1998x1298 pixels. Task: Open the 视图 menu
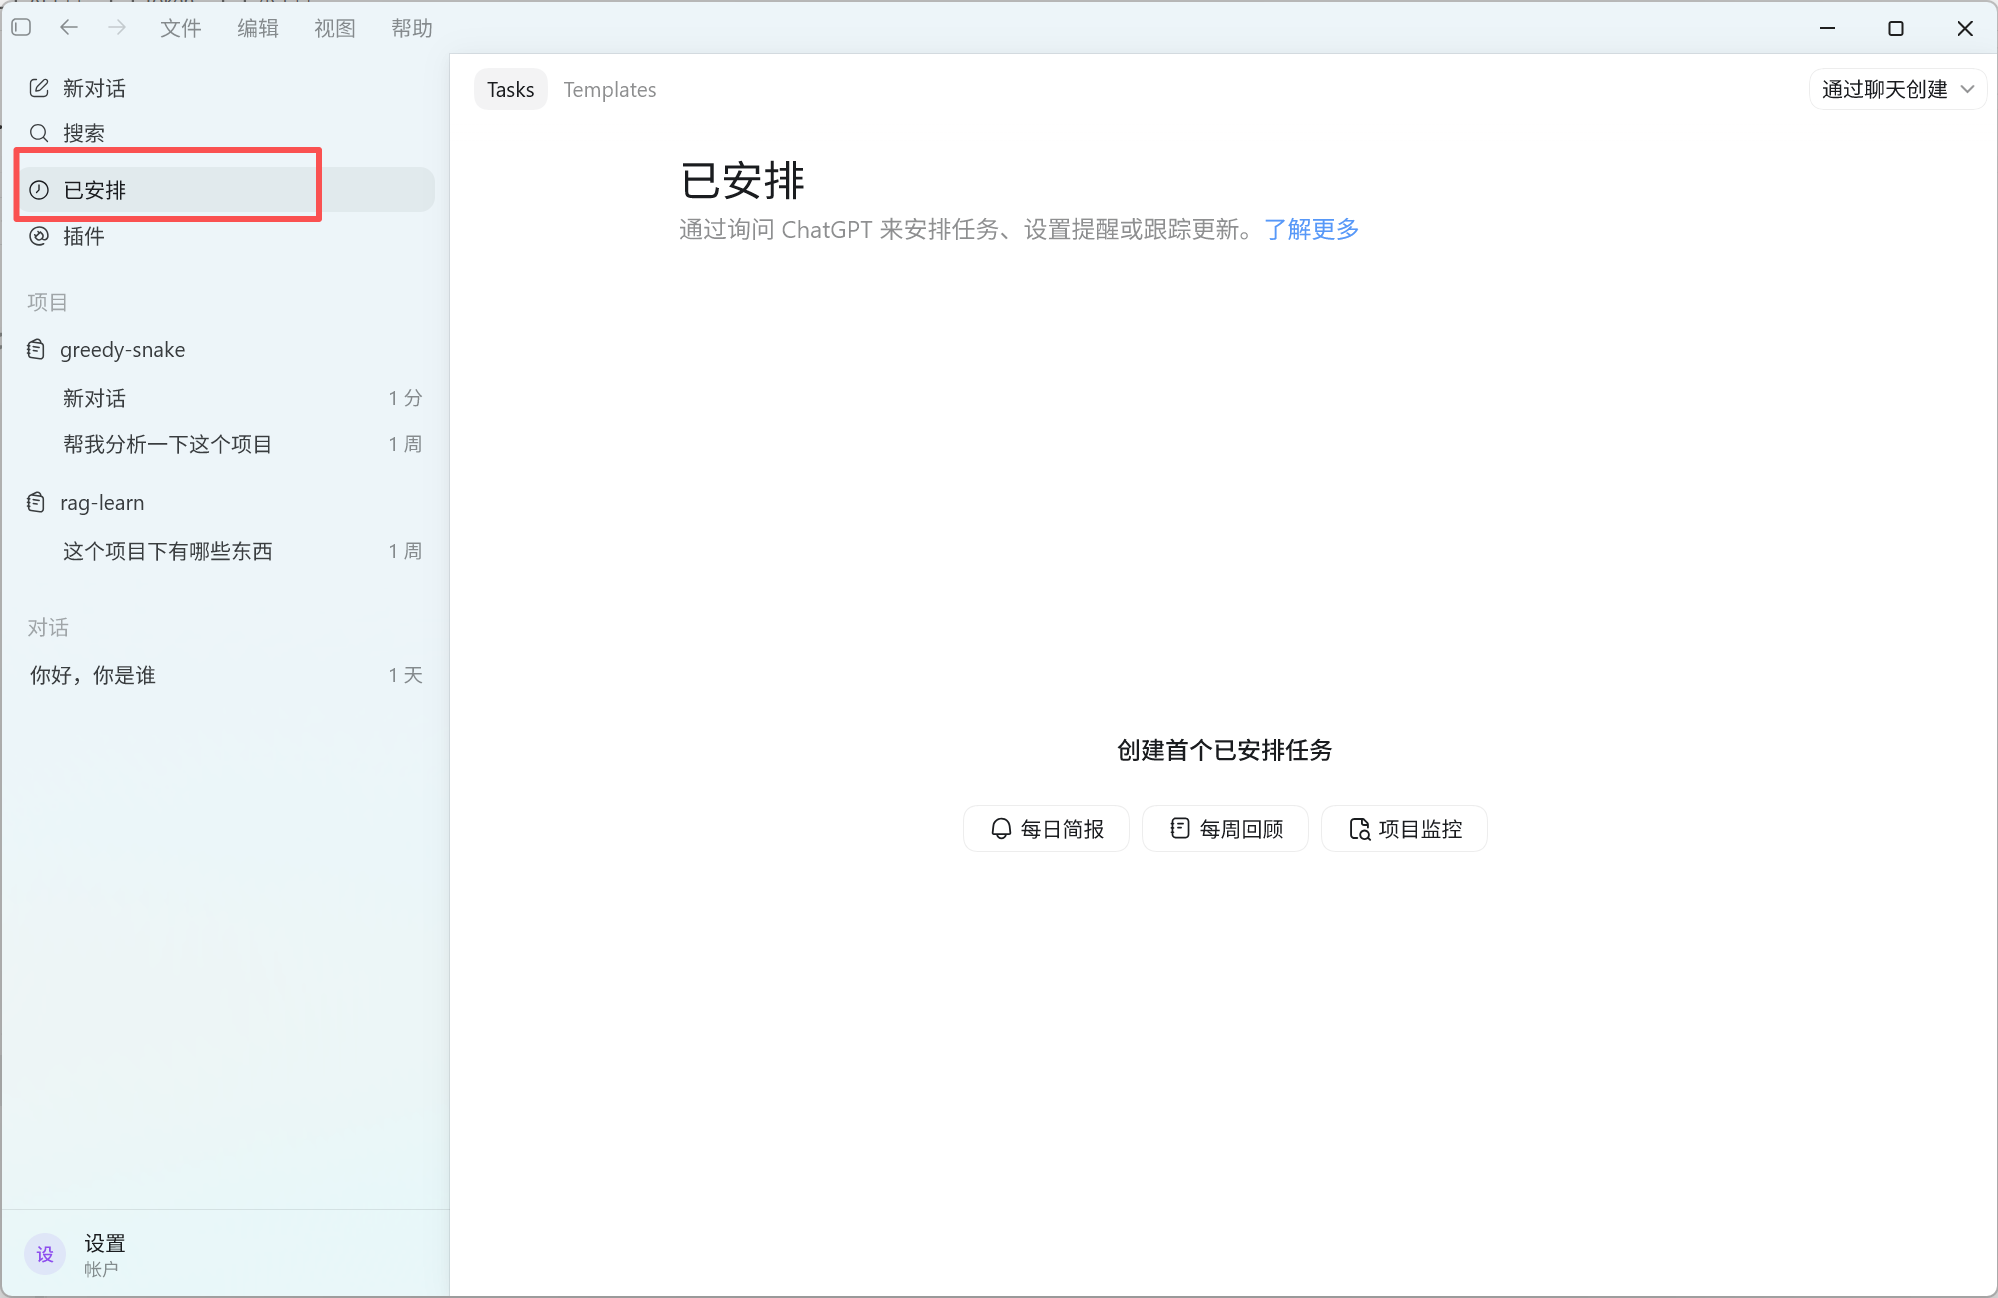coord(335,28)
